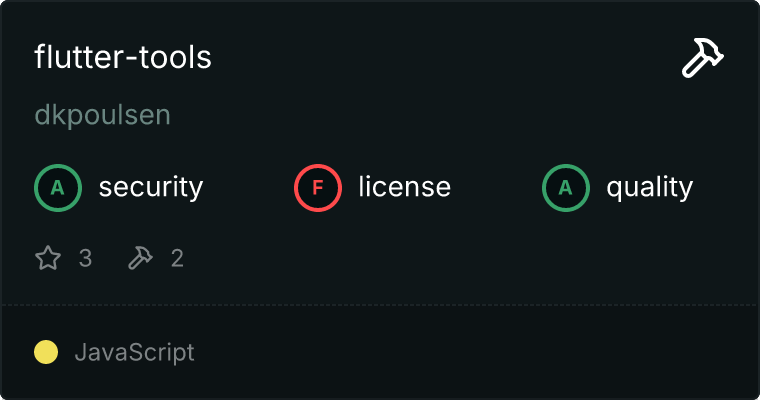Open author dkpoulsen's profile
This screenshot has width=760, height=400.
[102, 115]
